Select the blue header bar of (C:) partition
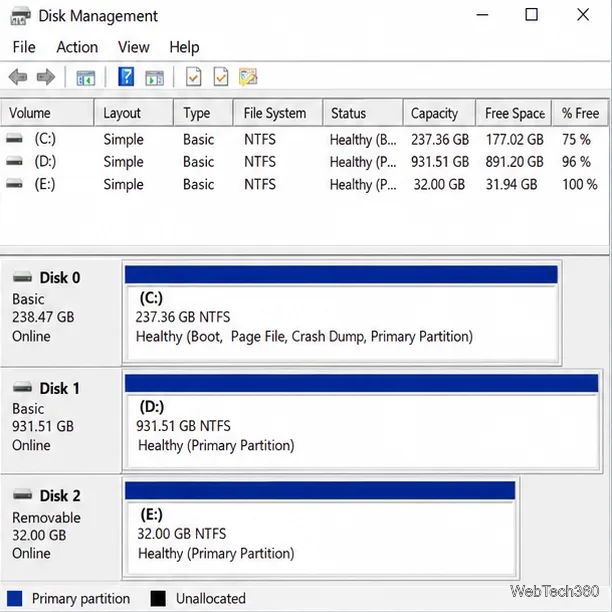The width and height of the screenshot is (612, 612). click(x=341, y=274)
